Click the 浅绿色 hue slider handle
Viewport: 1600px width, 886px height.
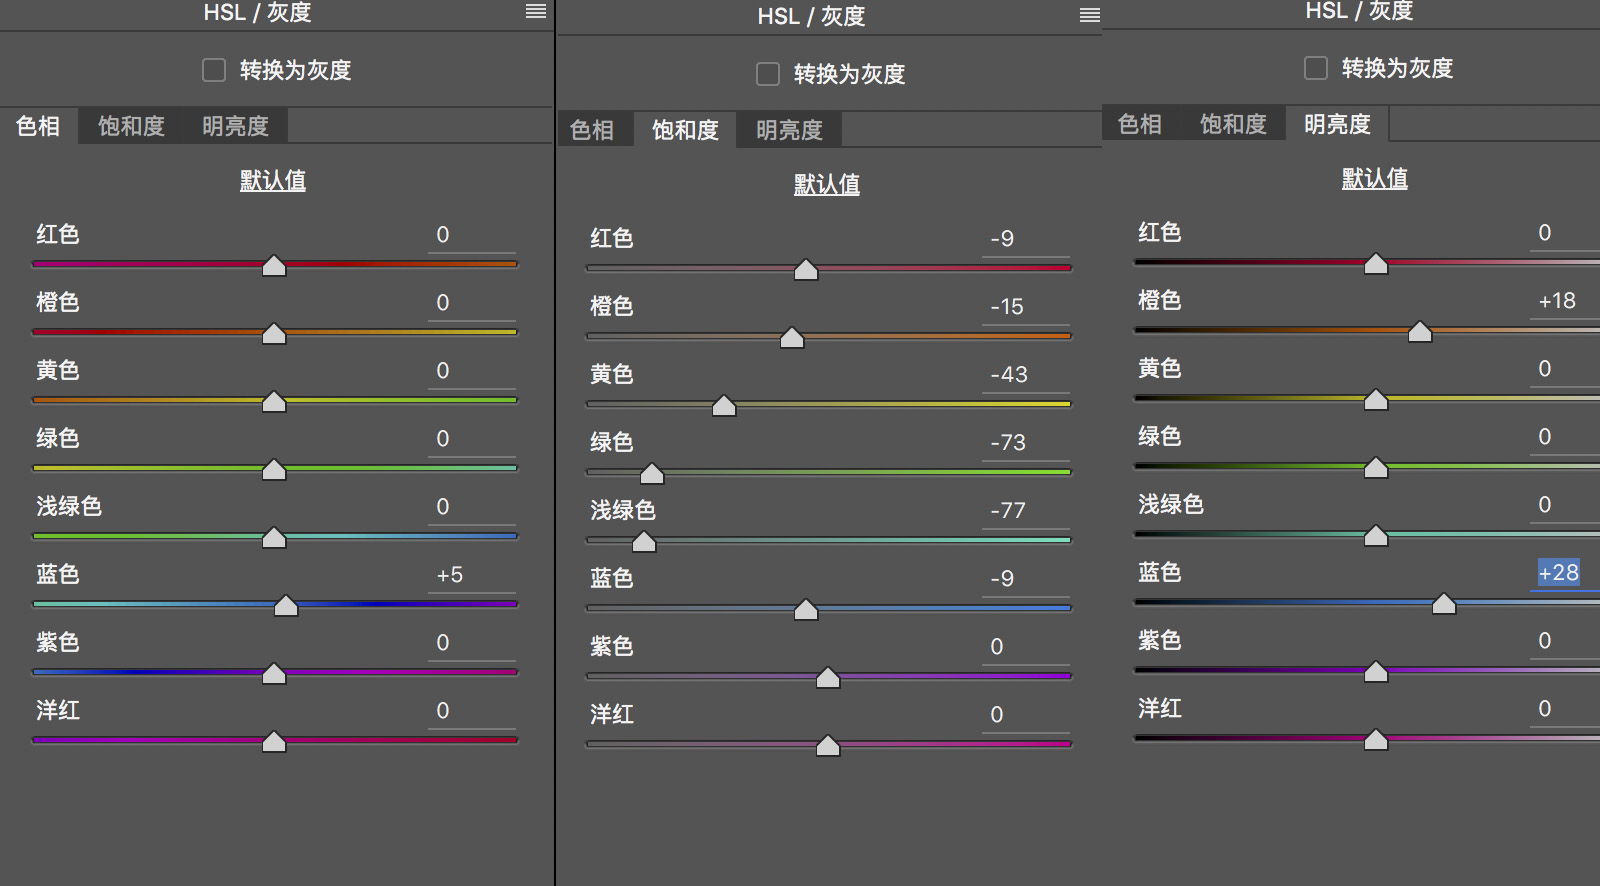[274, 538]
